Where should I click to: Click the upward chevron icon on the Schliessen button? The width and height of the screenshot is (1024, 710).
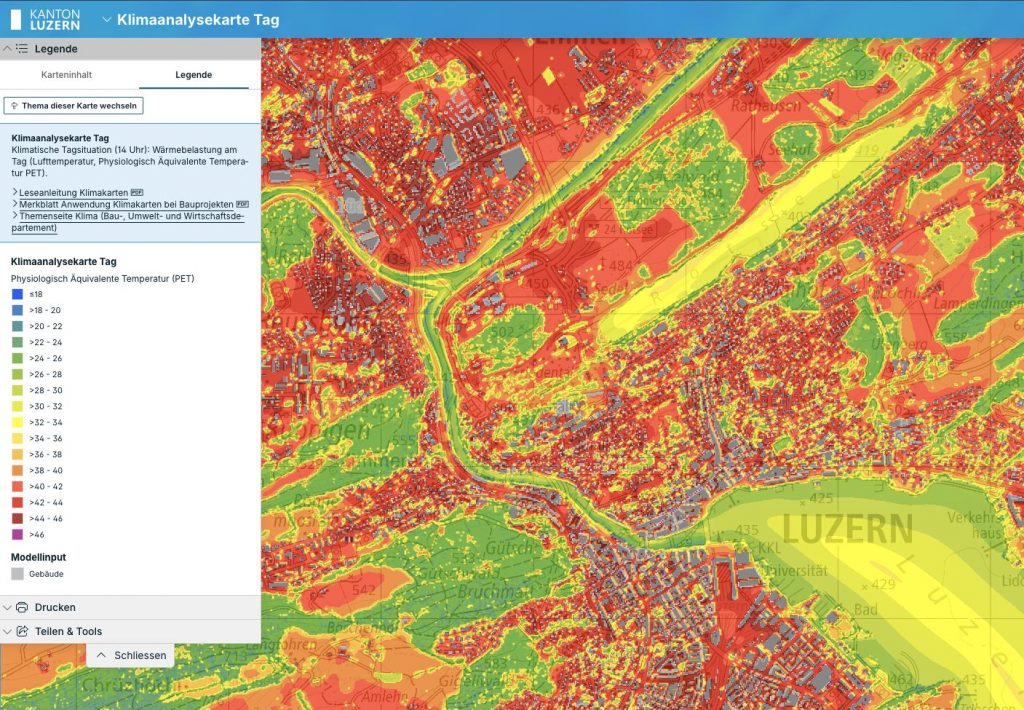[101, 655]
